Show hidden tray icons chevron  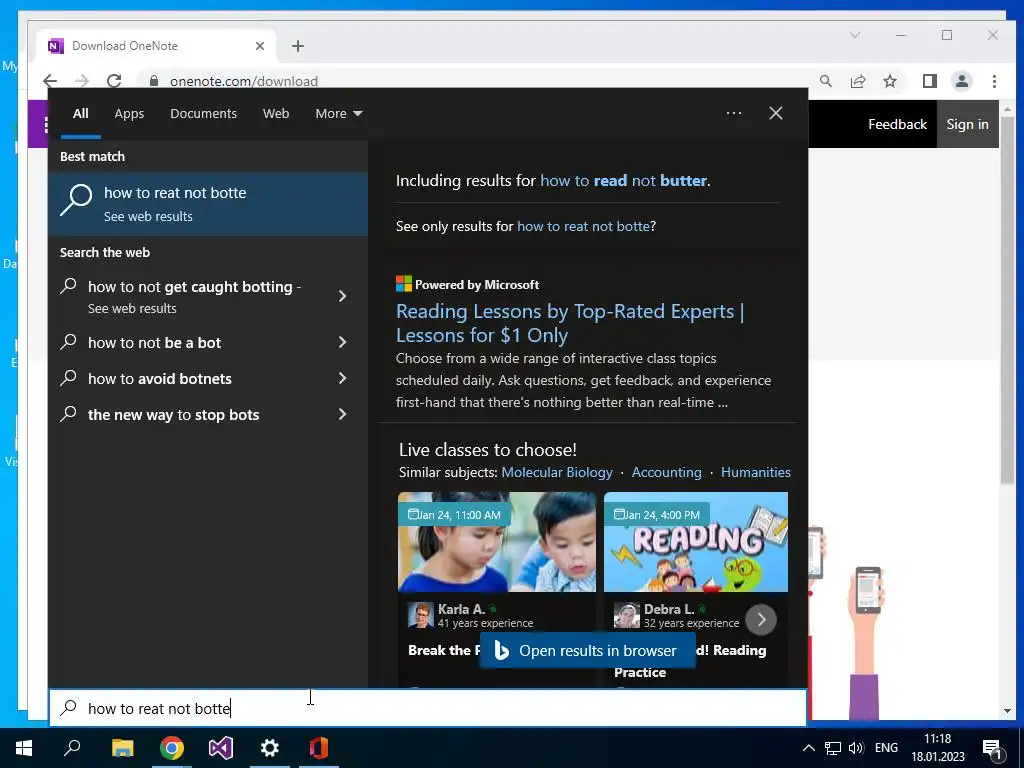coord(808,748)
